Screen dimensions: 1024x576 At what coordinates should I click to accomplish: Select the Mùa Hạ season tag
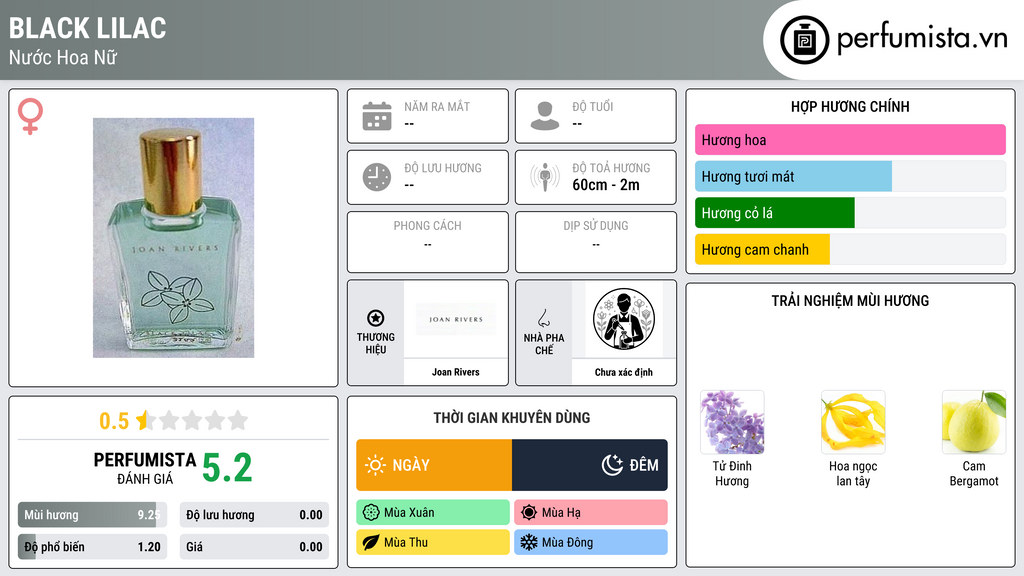(x=591, y=513)
